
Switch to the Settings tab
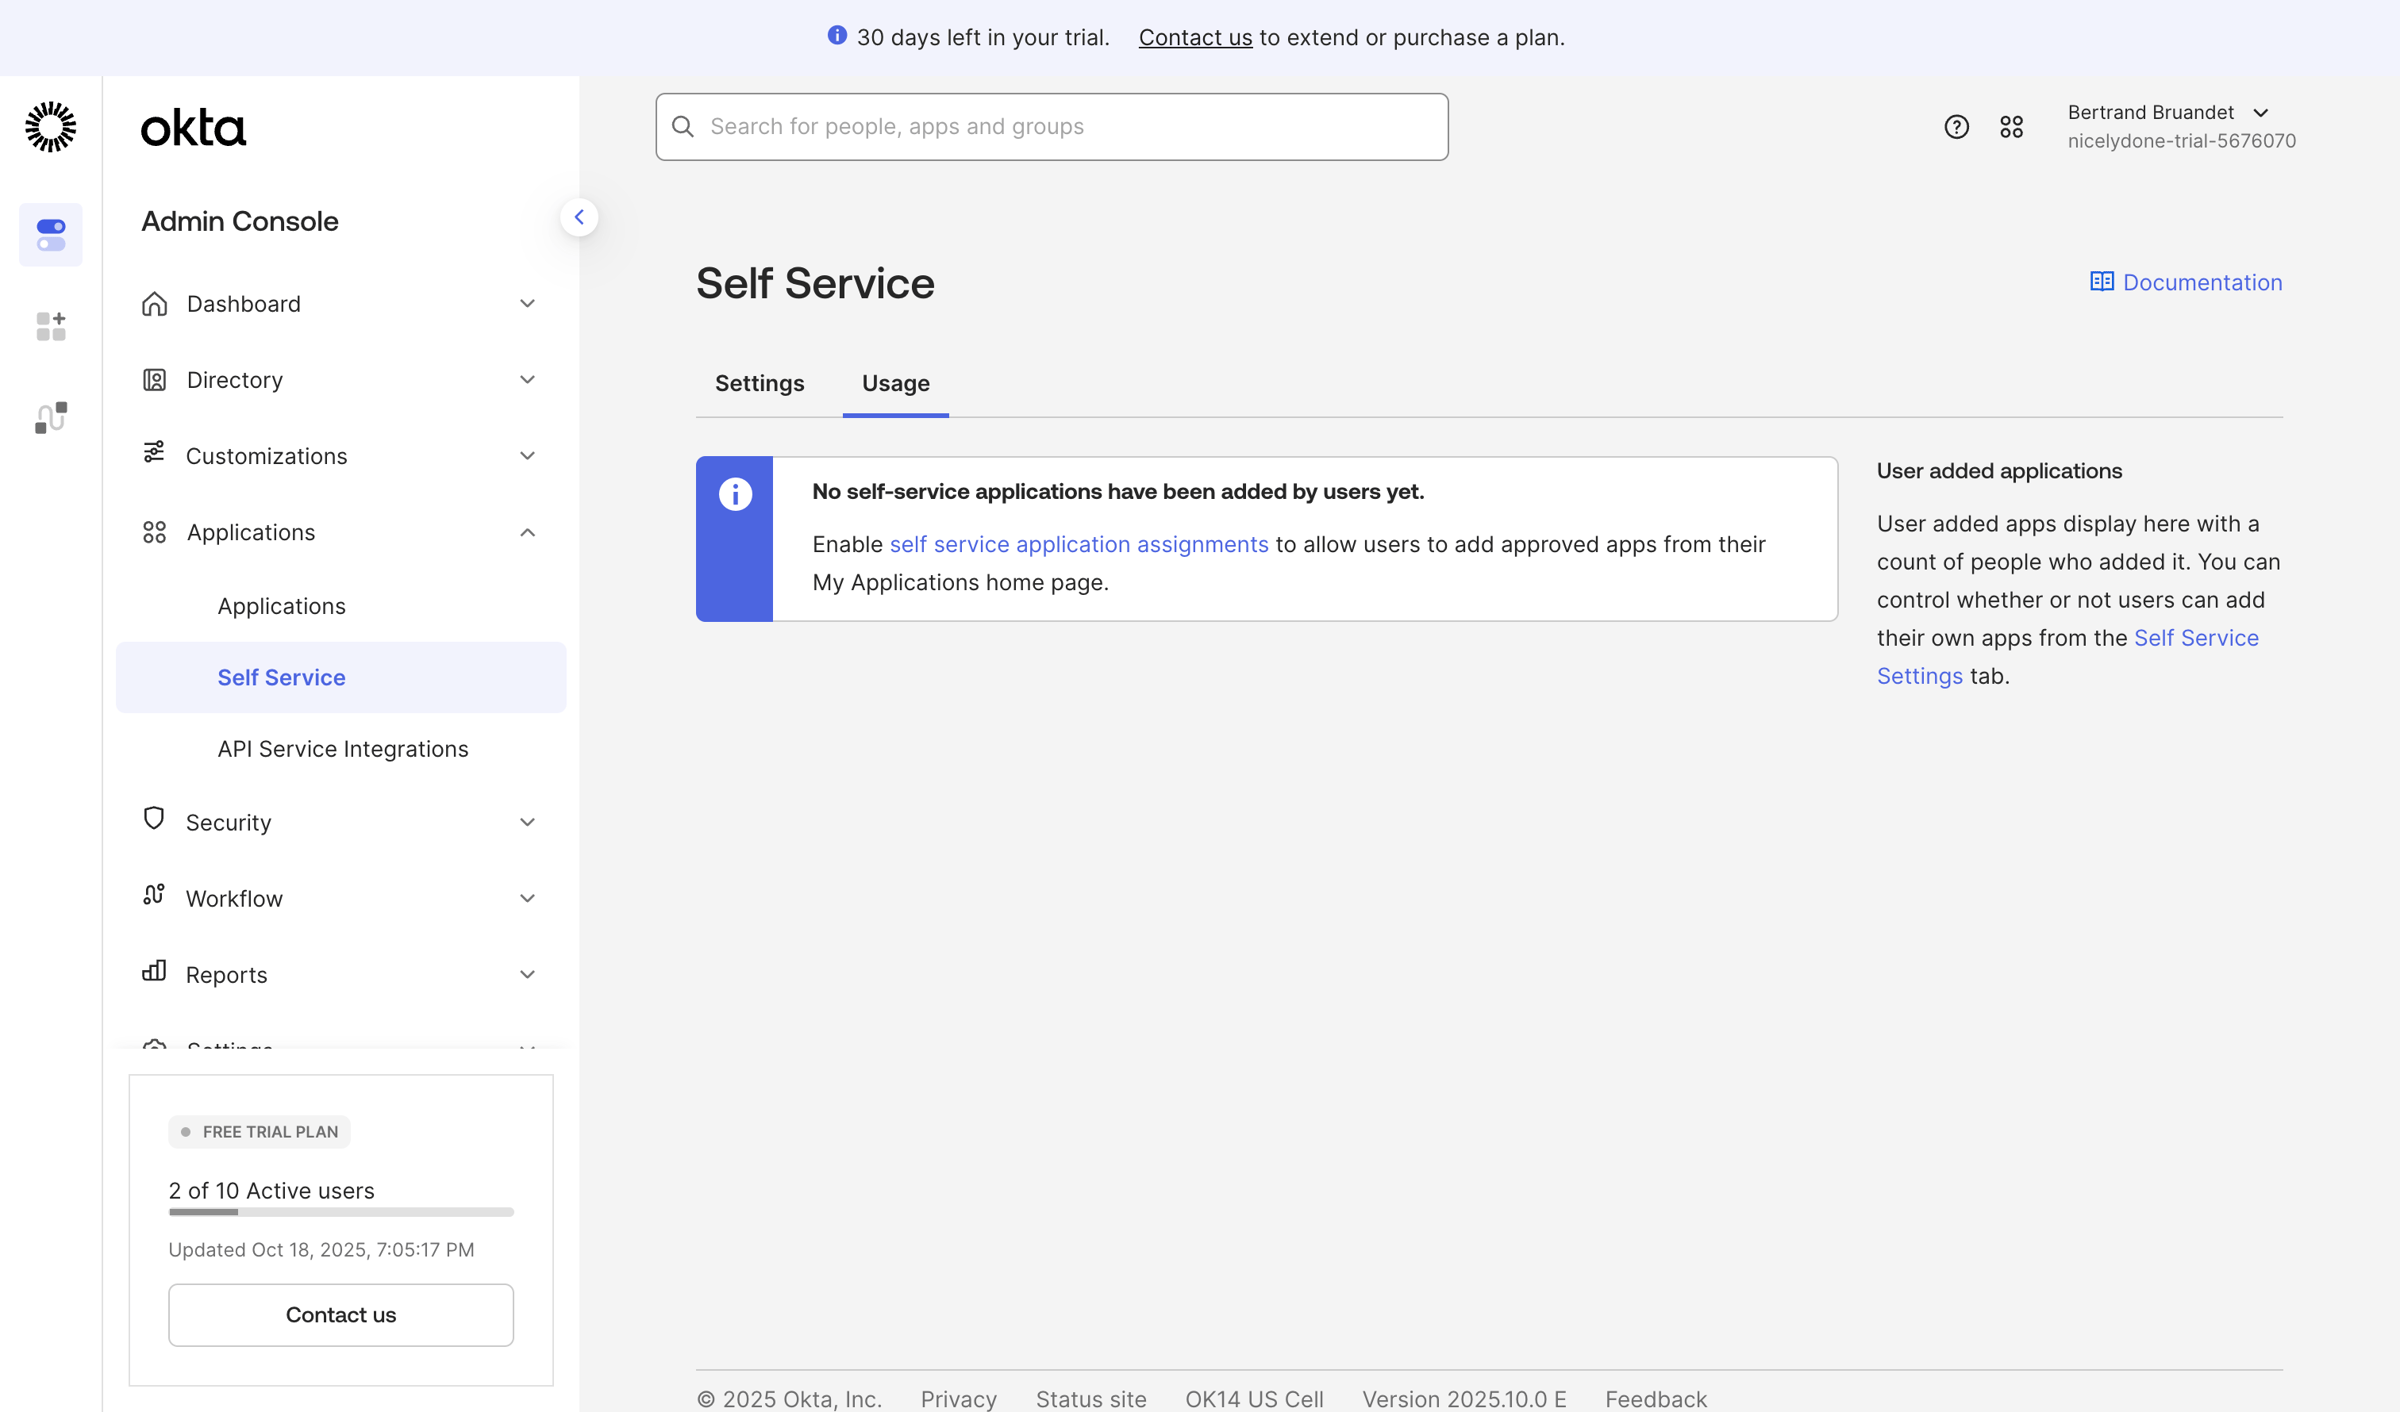(x=759, y=383)
